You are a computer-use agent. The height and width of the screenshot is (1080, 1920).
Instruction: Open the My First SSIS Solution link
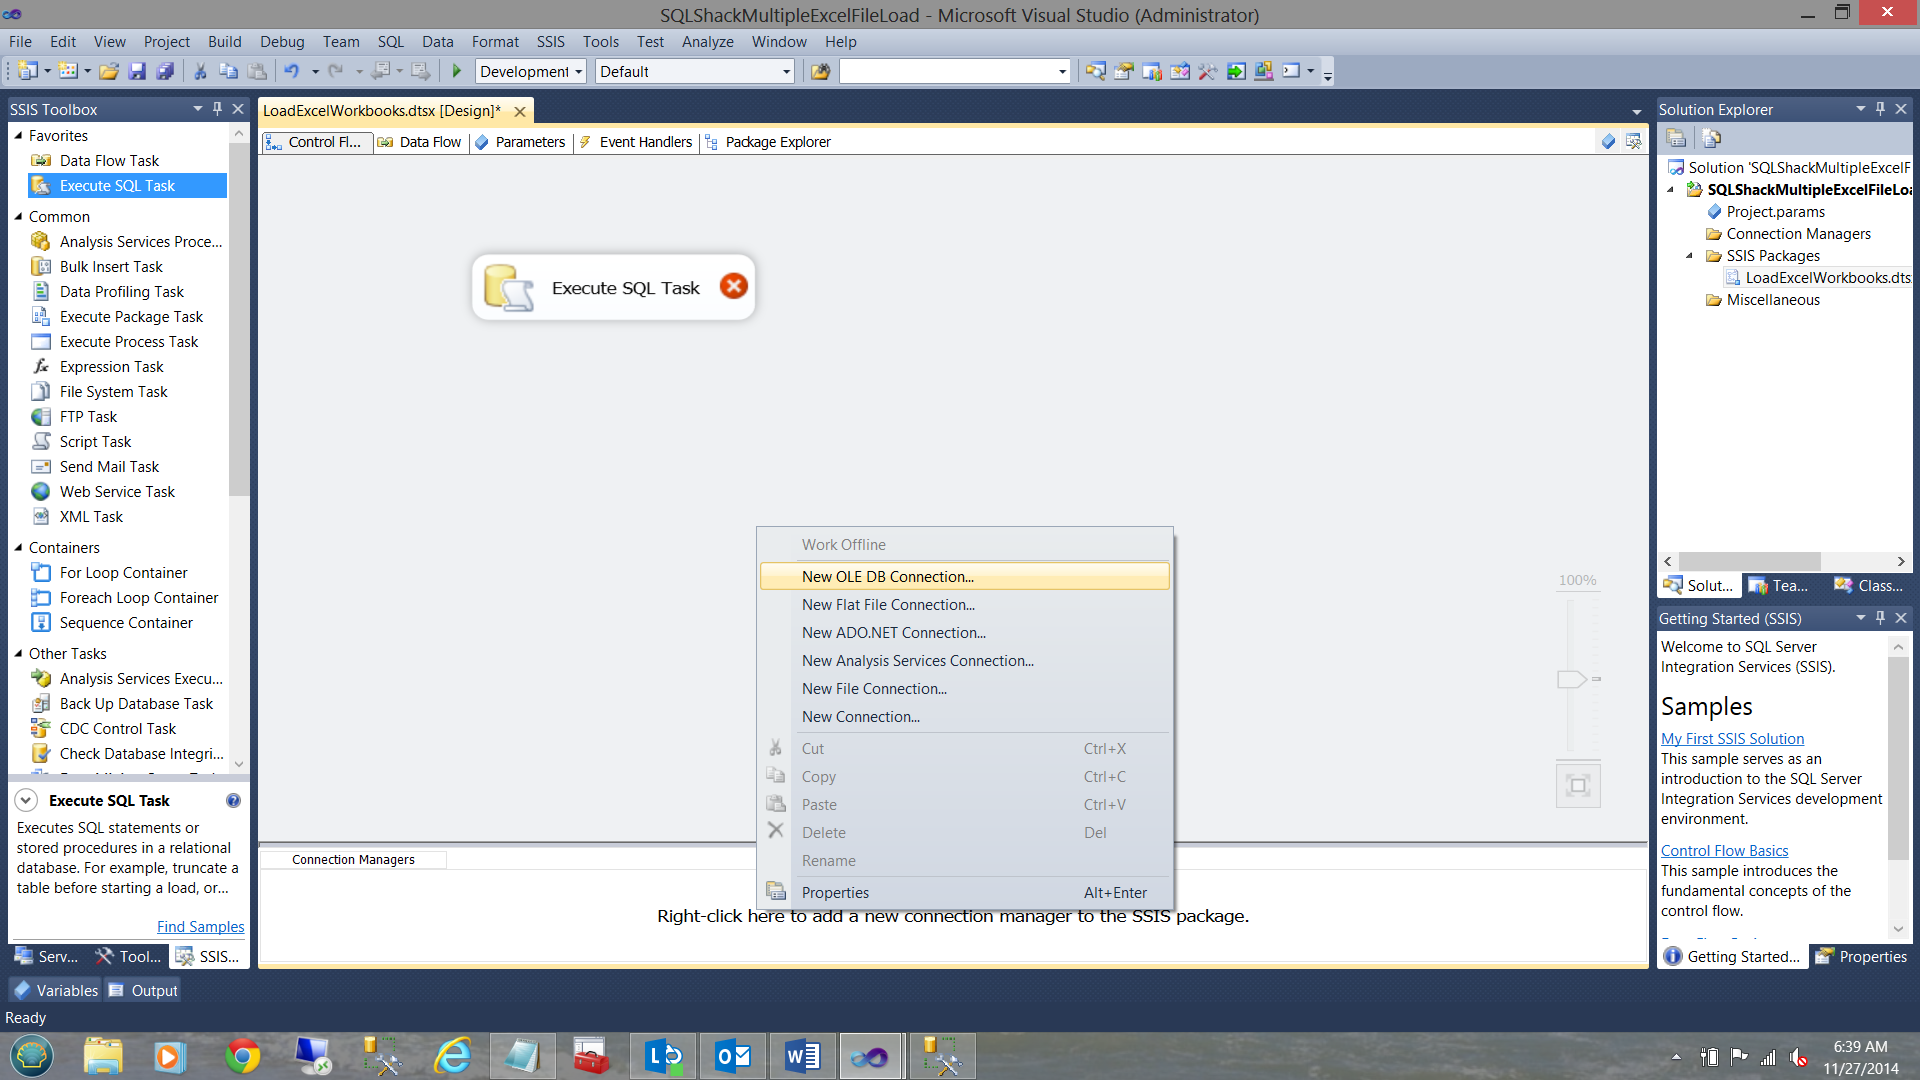click(1732, 738)
